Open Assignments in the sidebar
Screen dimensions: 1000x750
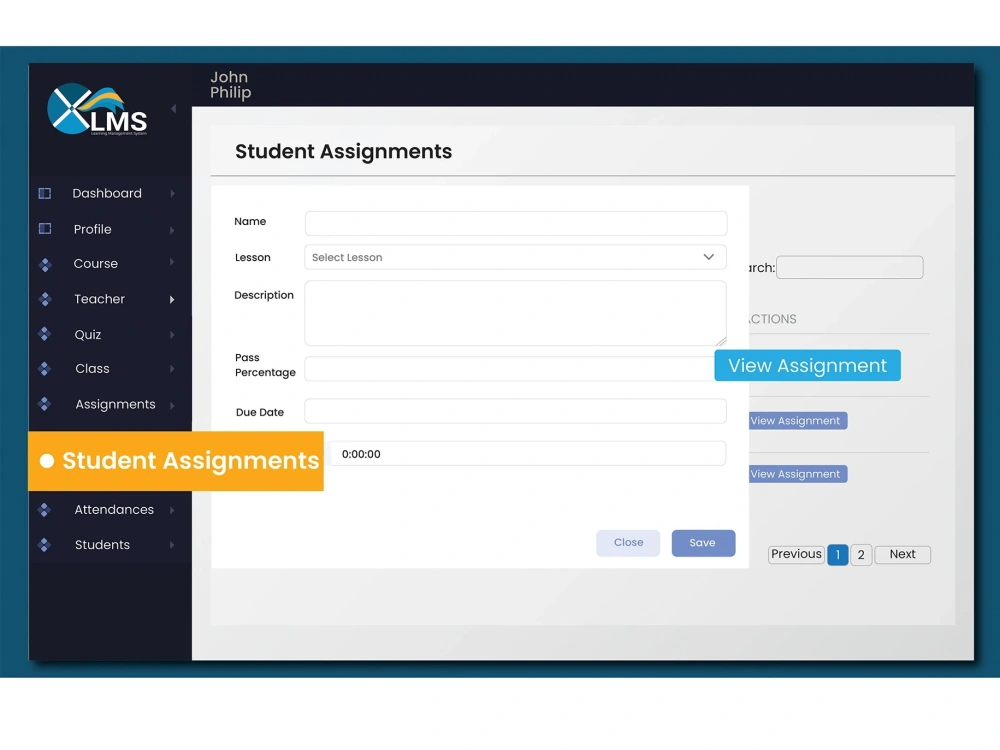point(115,404)
